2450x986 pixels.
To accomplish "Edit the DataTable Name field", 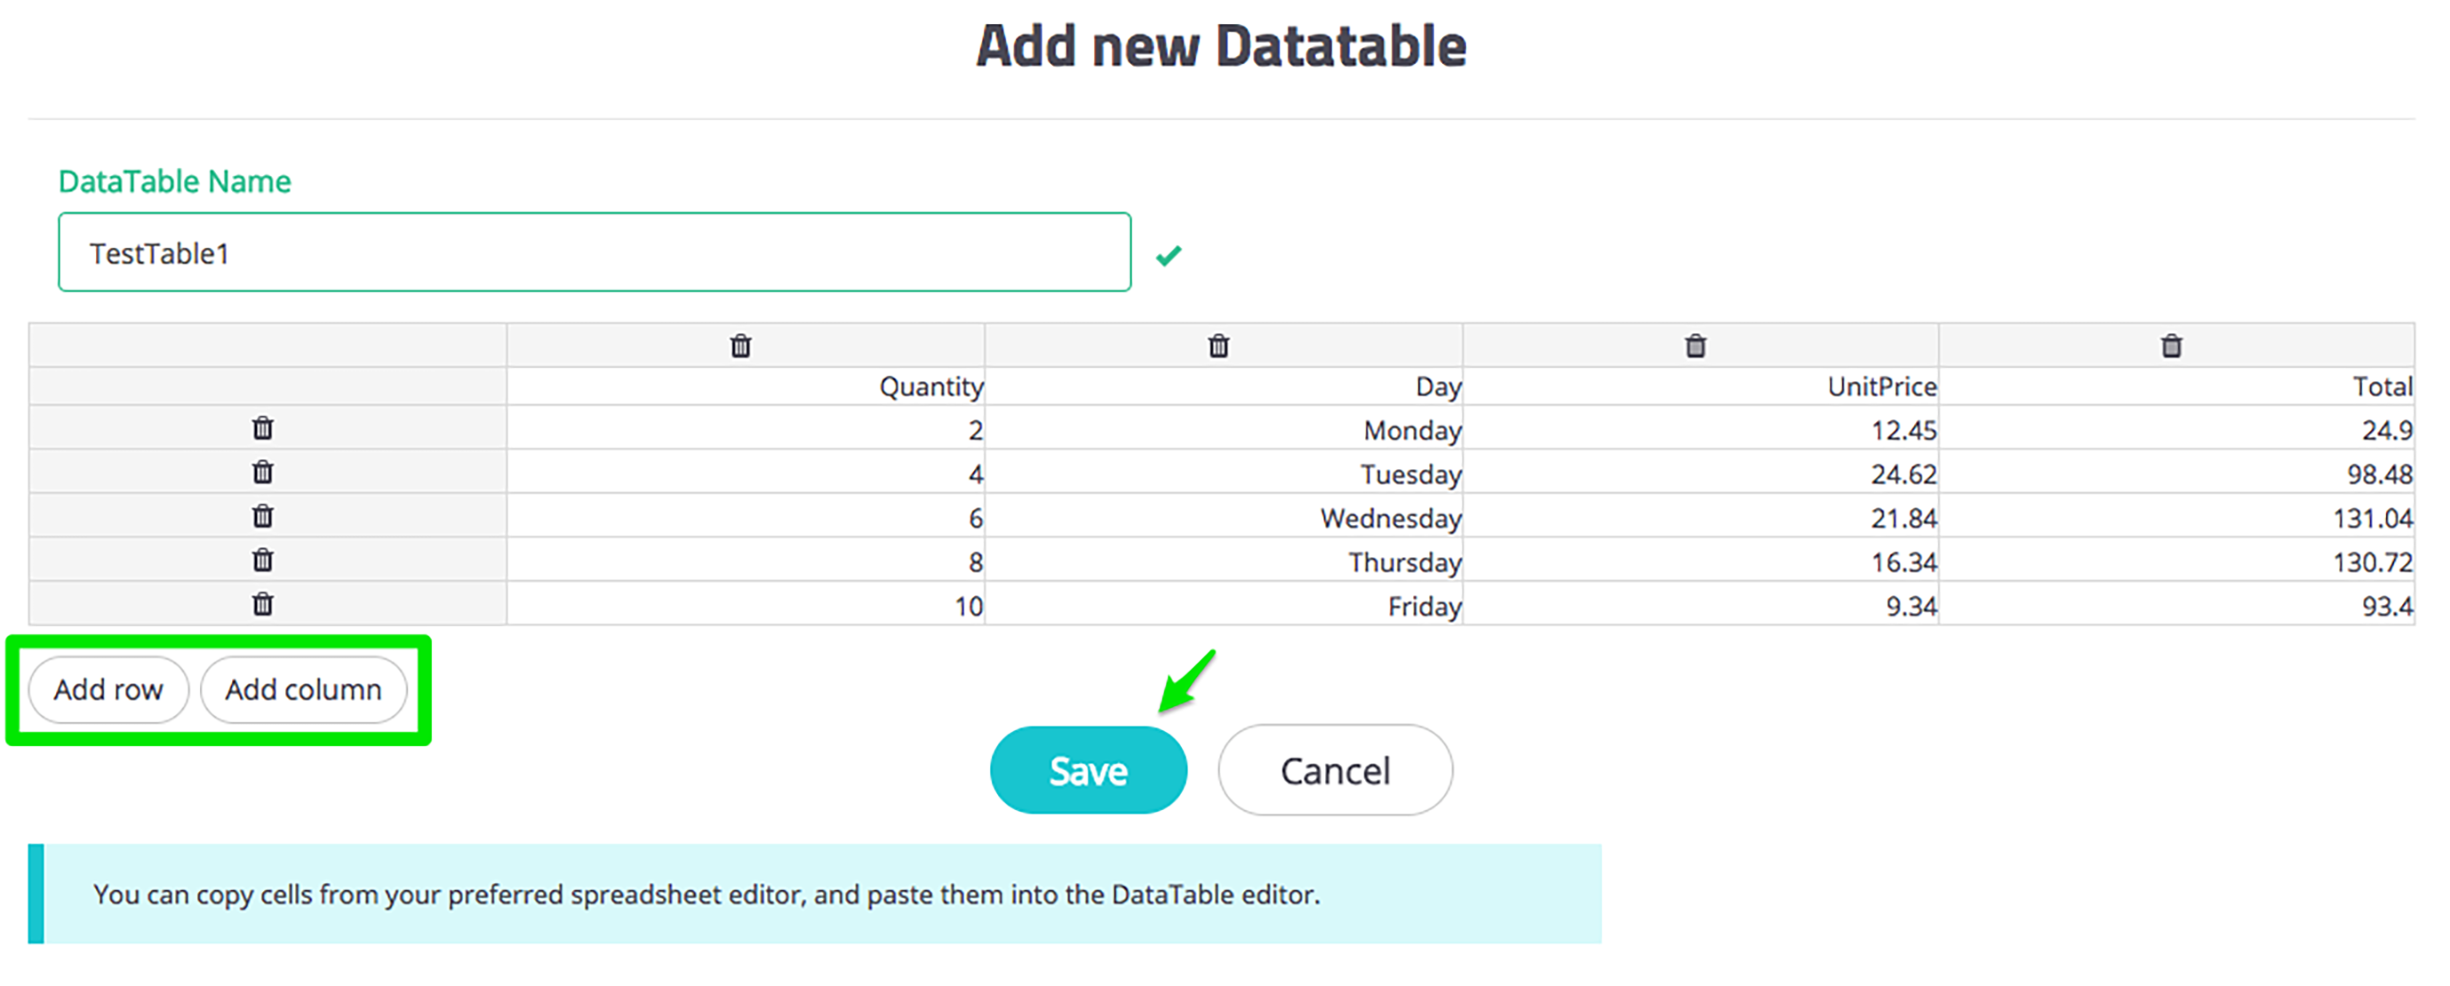I will [x=594, y=253].
